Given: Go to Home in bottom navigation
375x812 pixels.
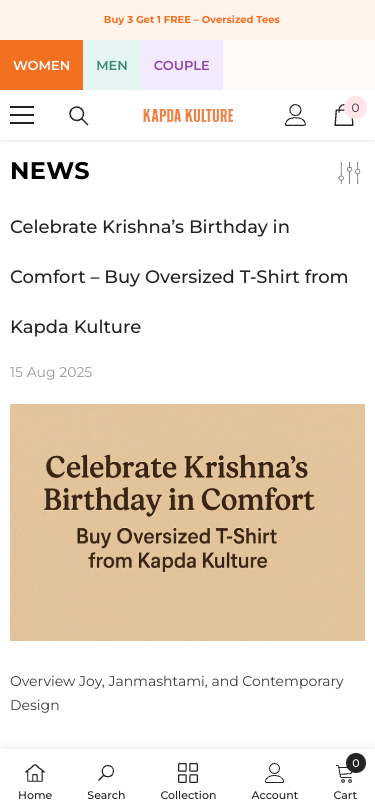Looking at the screenshot, I should [x=35, y=781].
